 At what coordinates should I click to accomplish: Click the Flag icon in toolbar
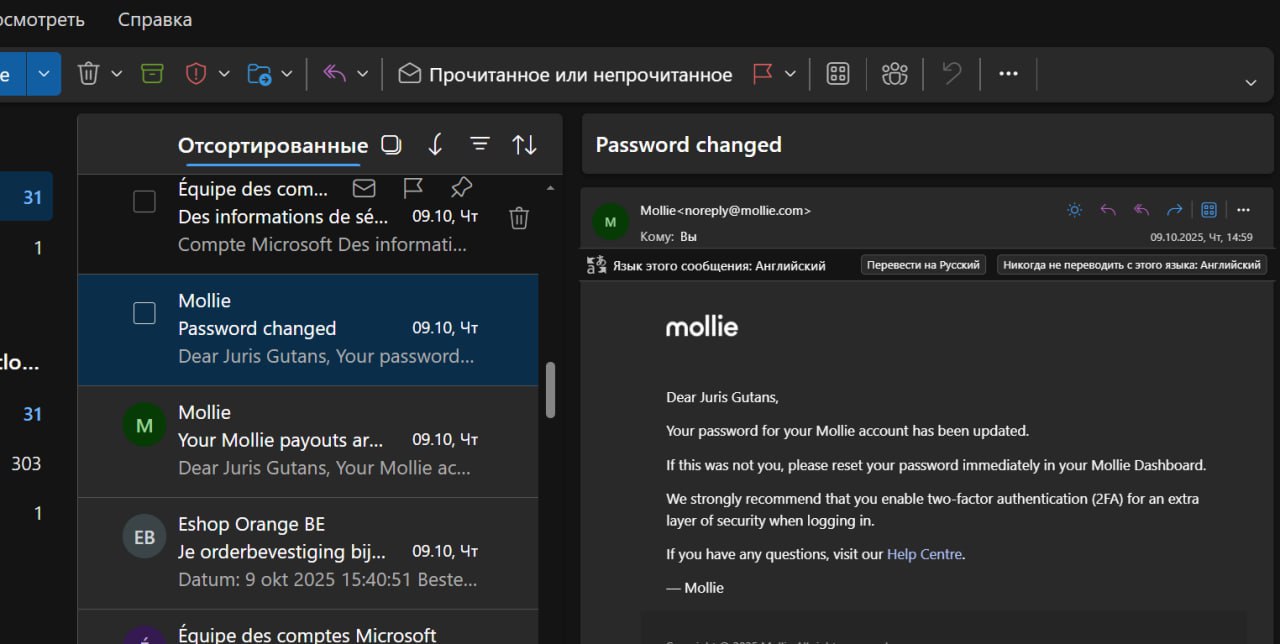pos(763,74)
